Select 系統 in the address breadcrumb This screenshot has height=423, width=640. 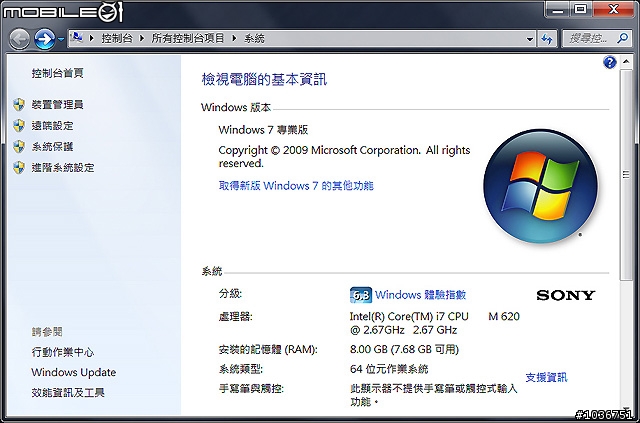tap(254, 38)
